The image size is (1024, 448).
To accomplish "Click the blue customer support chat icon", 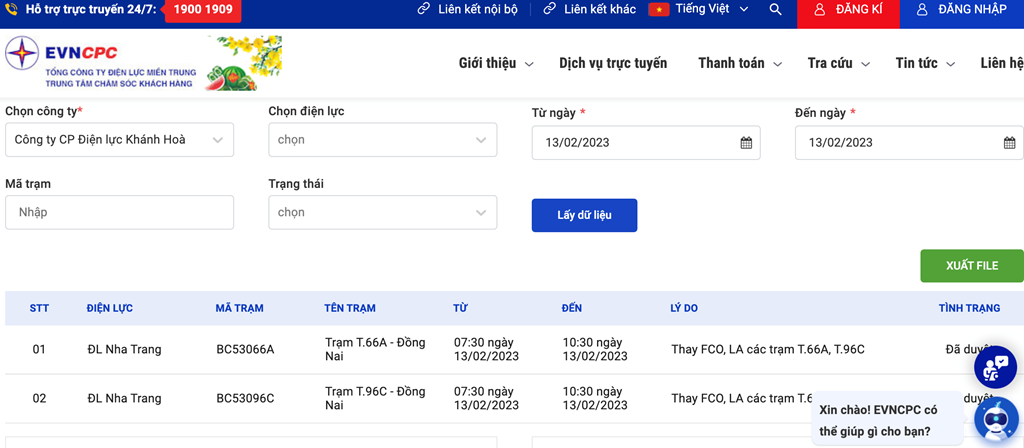I will click(x=994, y=369).
